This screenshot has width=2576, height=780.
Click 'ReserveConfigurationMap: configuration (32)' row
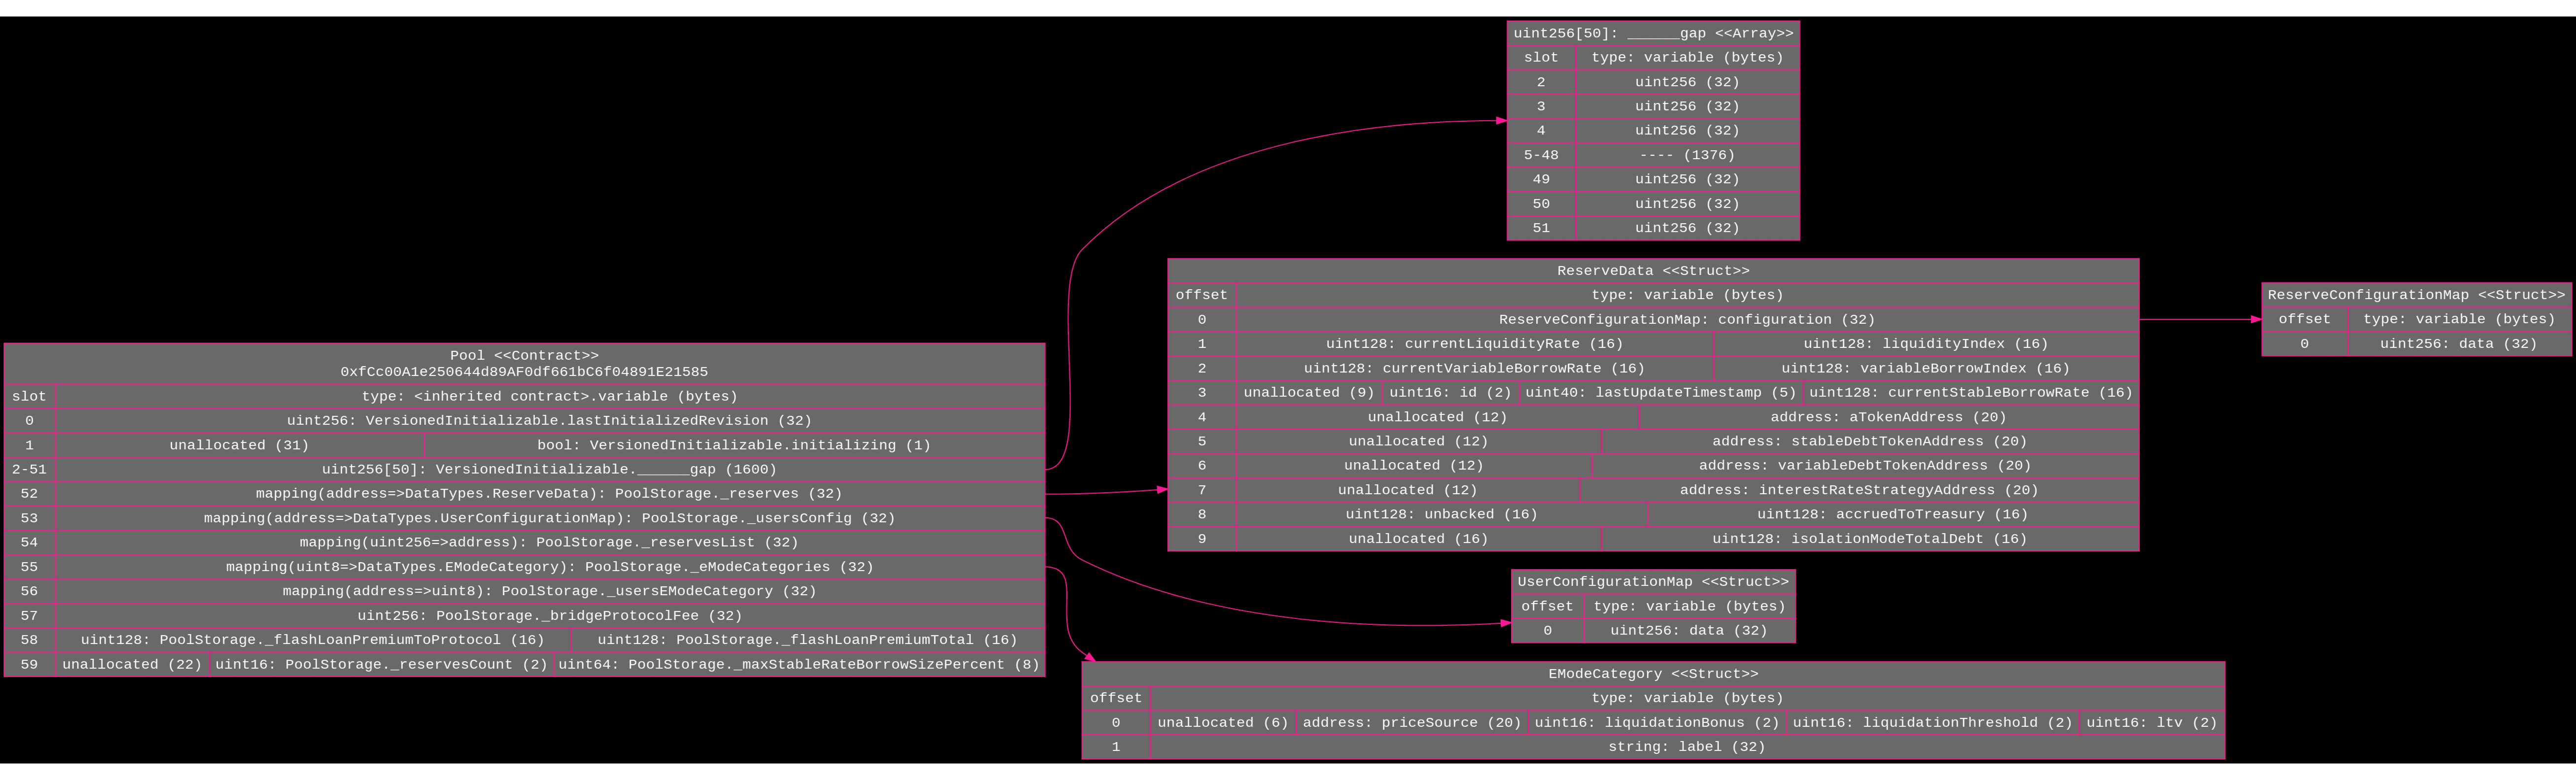click(1687, 320)
